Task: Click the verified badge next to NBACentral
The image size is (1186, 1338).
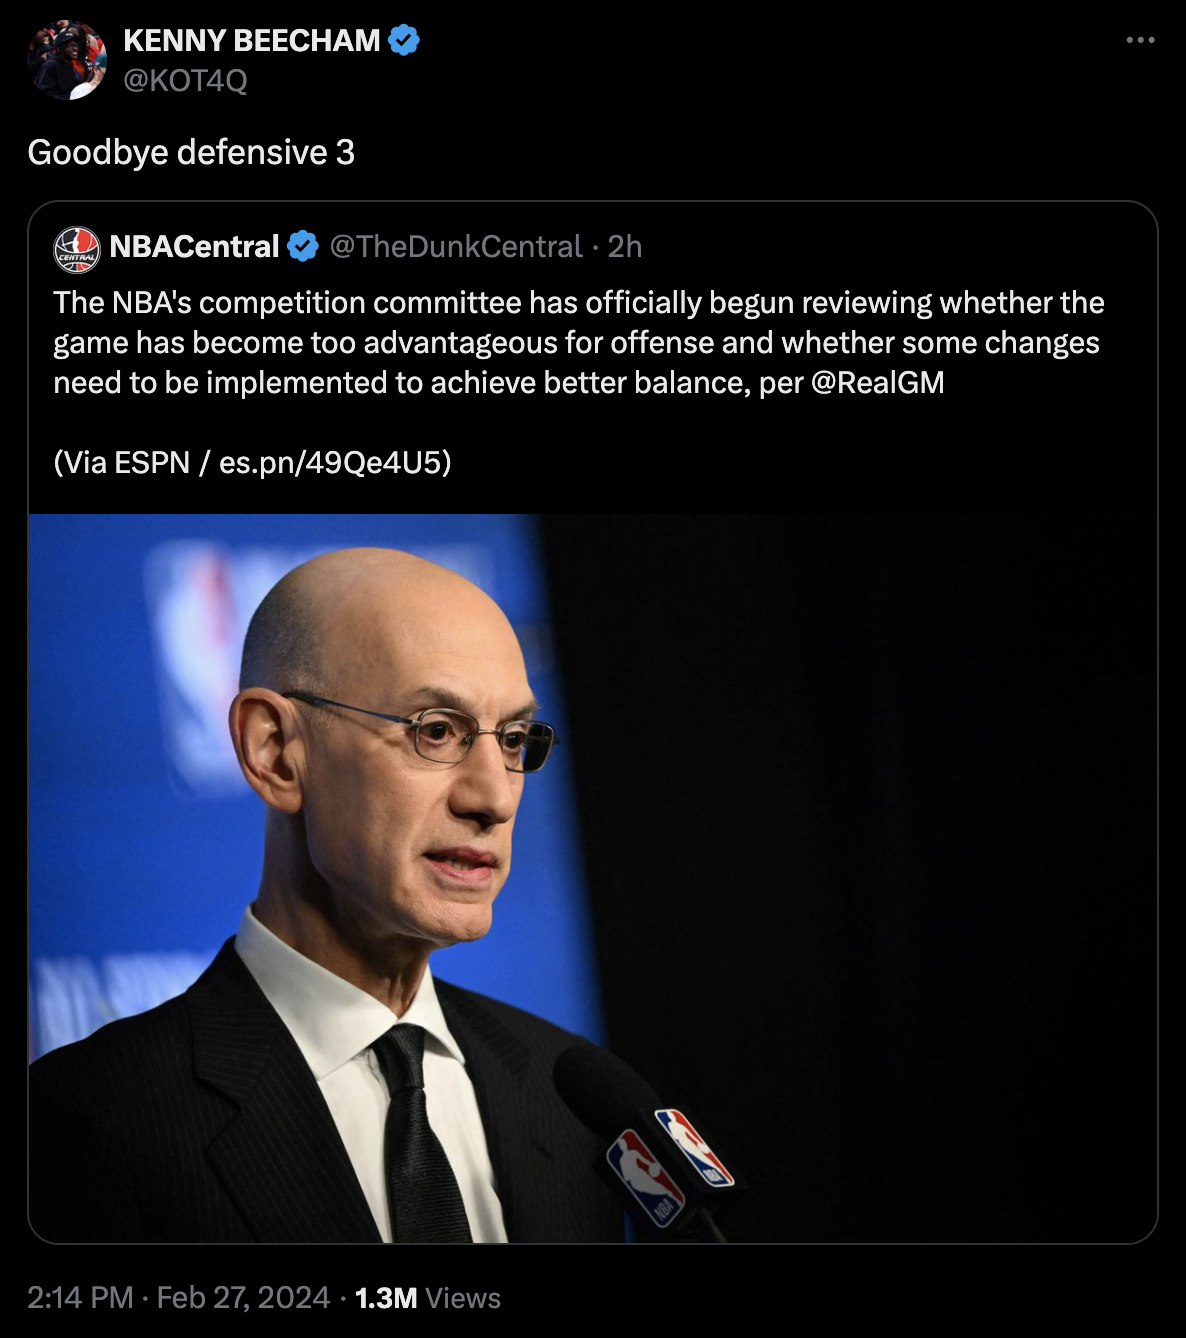Action: point(303,246)
